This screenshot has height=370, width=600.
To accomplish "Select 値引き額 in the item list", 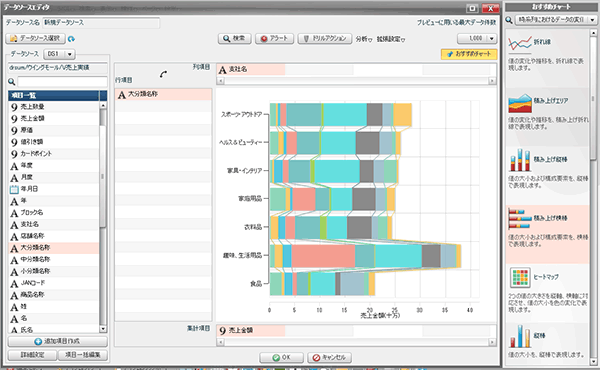I will (x=54, y=142).
